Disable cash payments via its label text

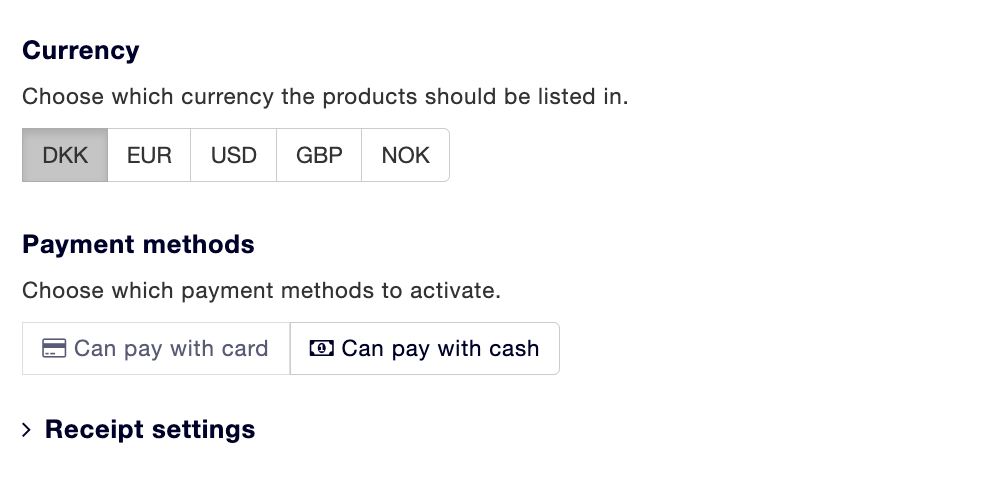pos(440,348)
